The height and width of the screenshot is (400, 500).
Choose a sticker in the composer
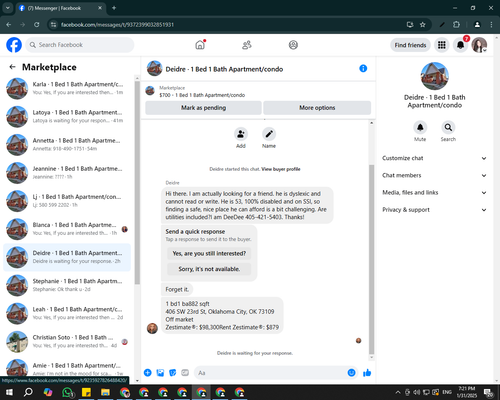click(x=173, y=373)
